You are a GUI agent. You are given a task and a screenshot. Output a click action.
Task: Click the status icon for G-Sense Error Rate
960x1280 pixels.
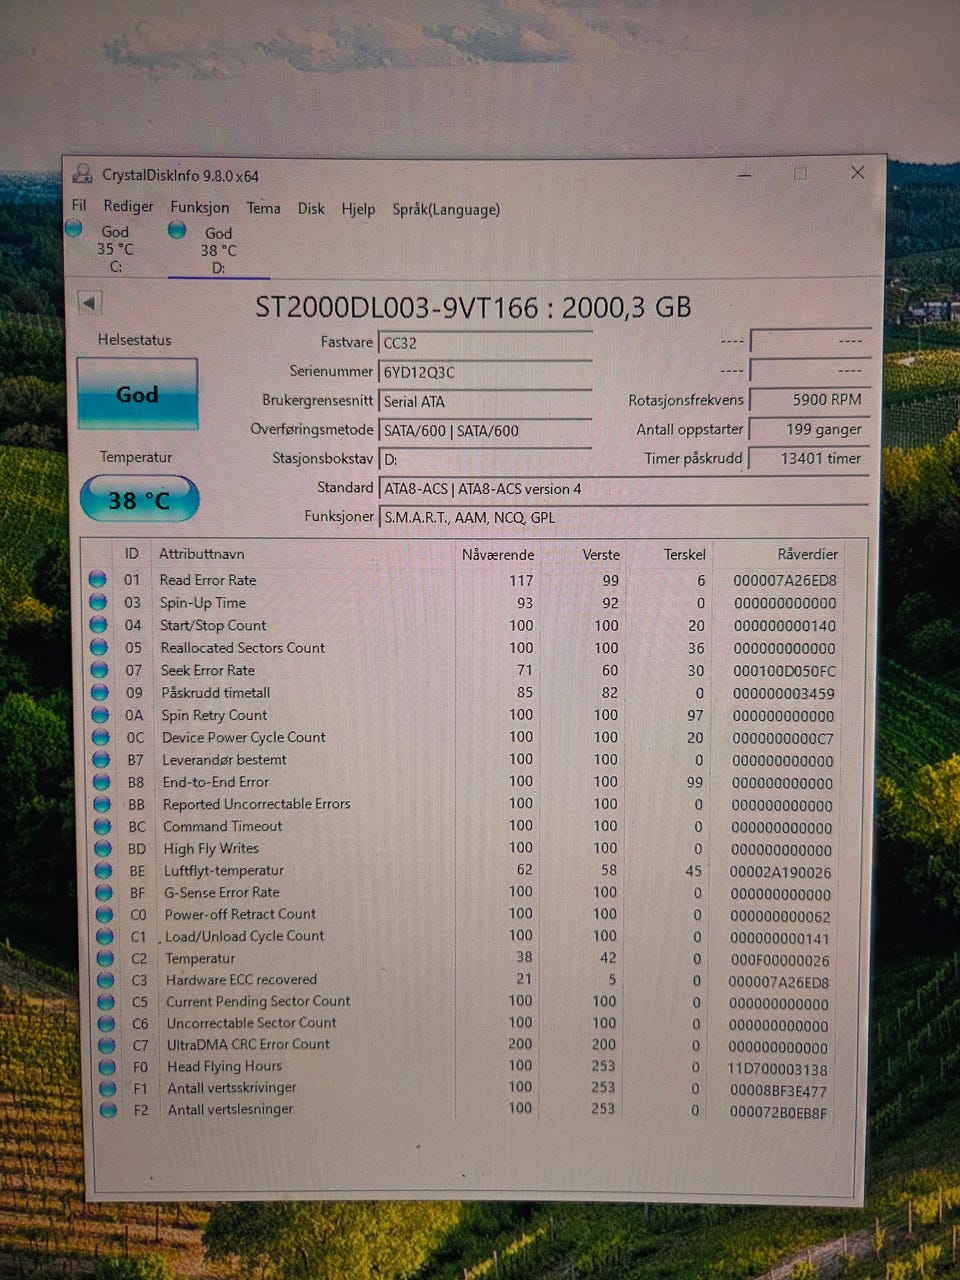tap(104, 892)
